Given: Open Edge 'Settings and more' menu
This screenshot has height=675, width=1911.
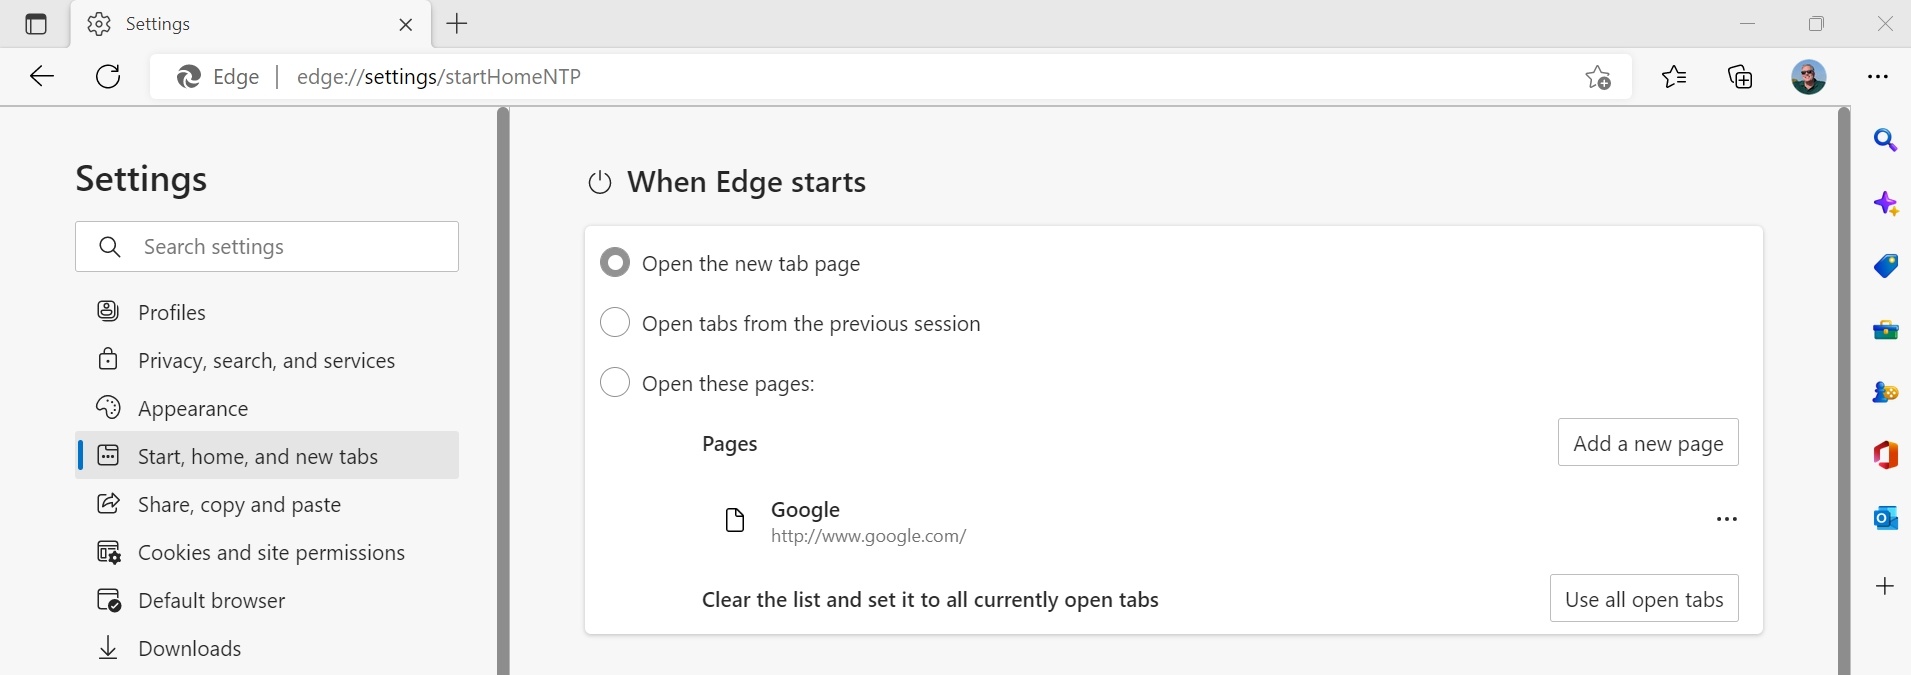Looking at the screenshot, I should coord(1878,77).
